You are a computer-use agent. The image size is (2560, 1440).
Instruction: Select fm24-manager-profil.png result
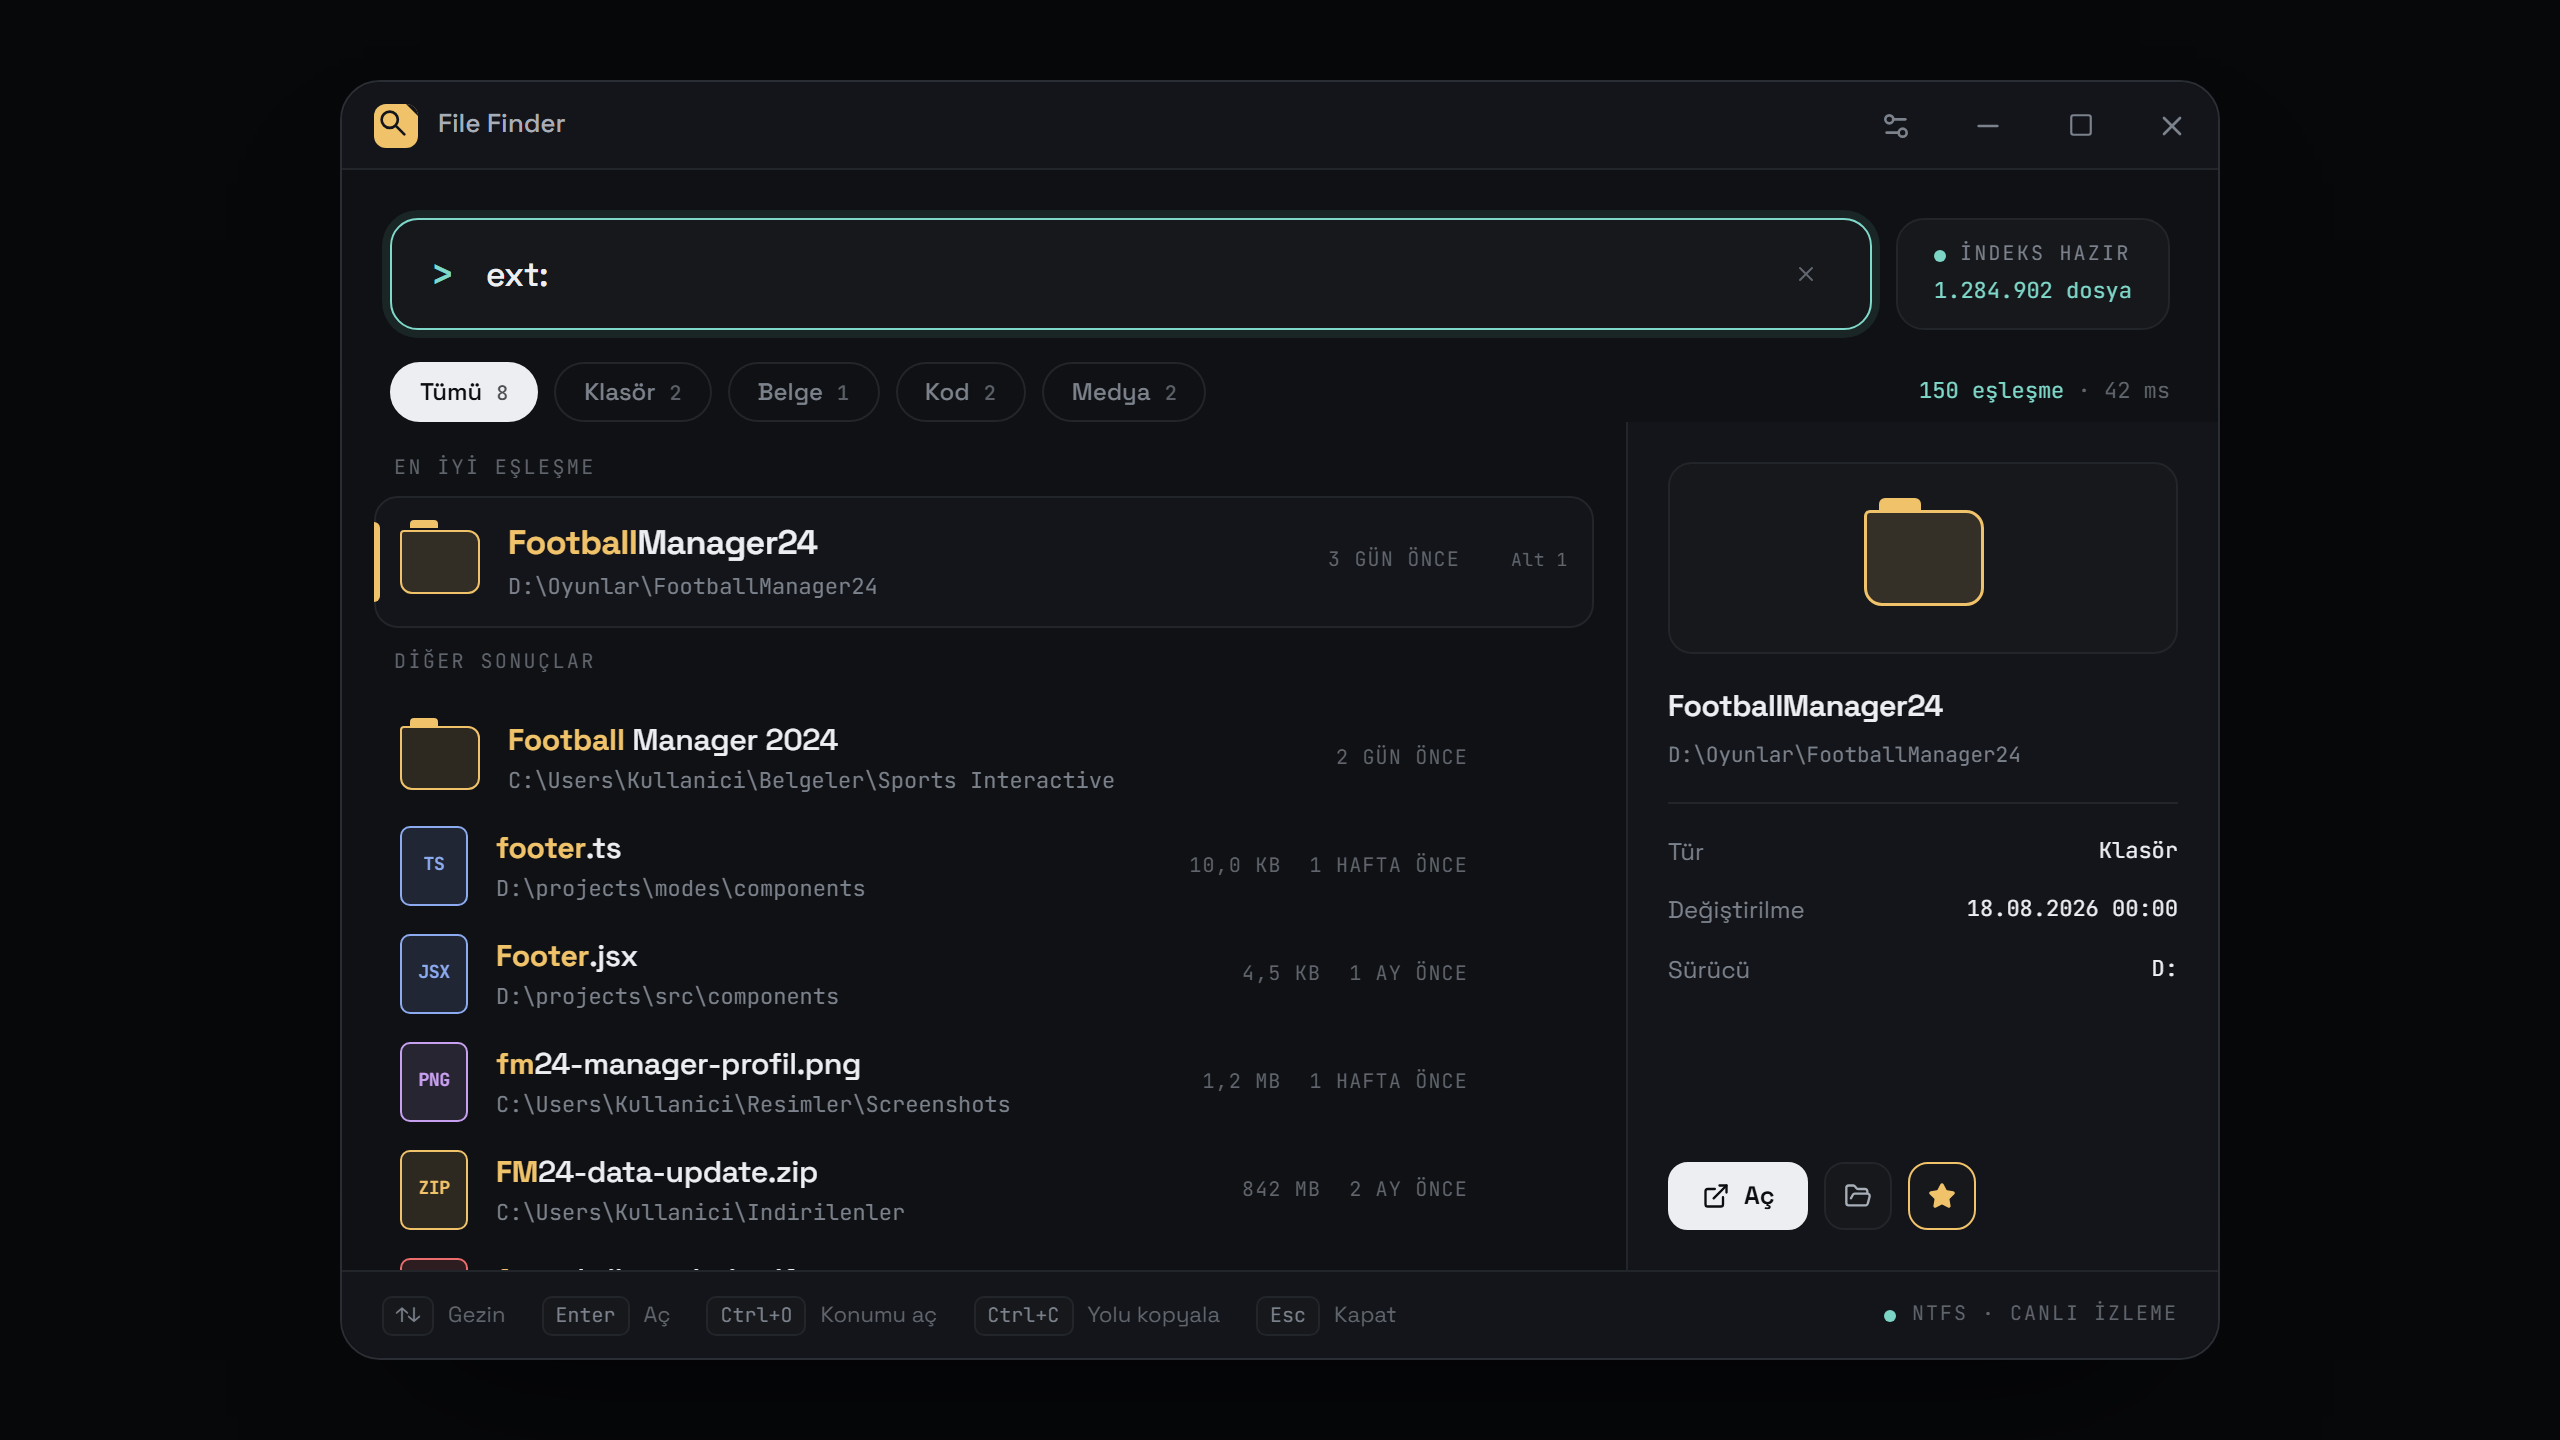coord(984,1082)
